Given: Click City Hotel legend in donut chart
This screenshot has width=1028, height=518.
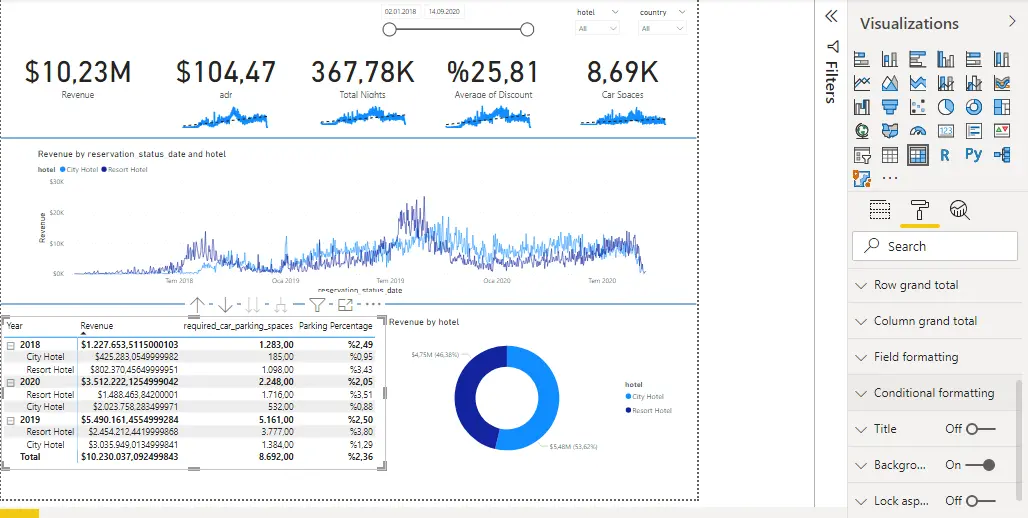Looking at the screenshot, I should (x=647, y=397).
